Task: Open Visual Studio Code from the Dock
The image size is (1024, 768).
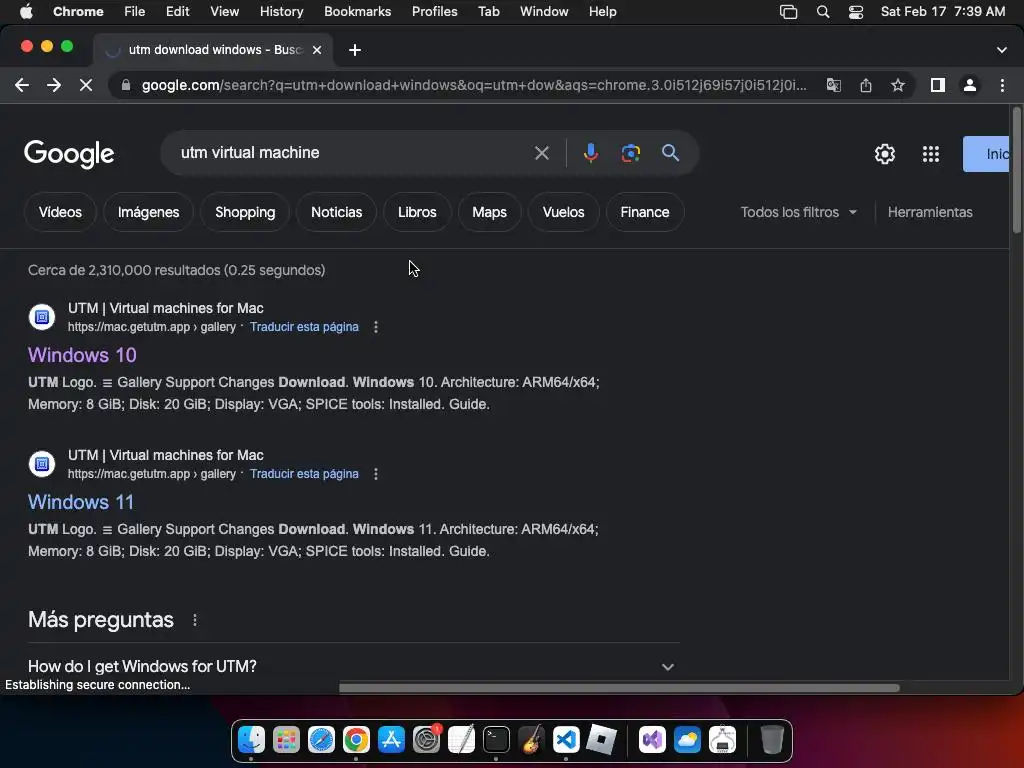Action: coord(566,740)
